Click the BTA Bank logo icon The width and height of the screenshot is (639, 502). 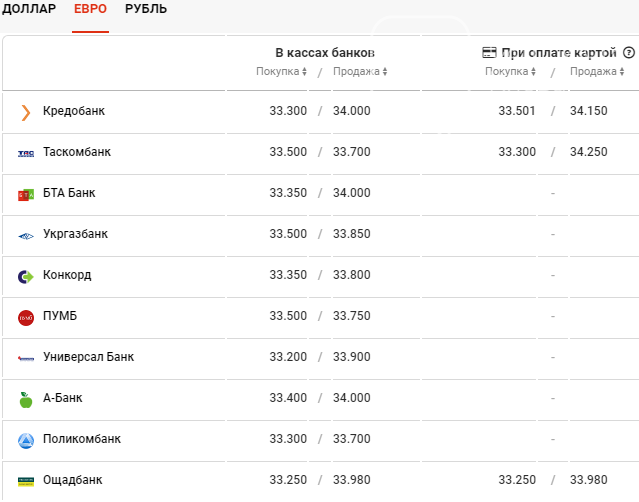pos(26,194)
